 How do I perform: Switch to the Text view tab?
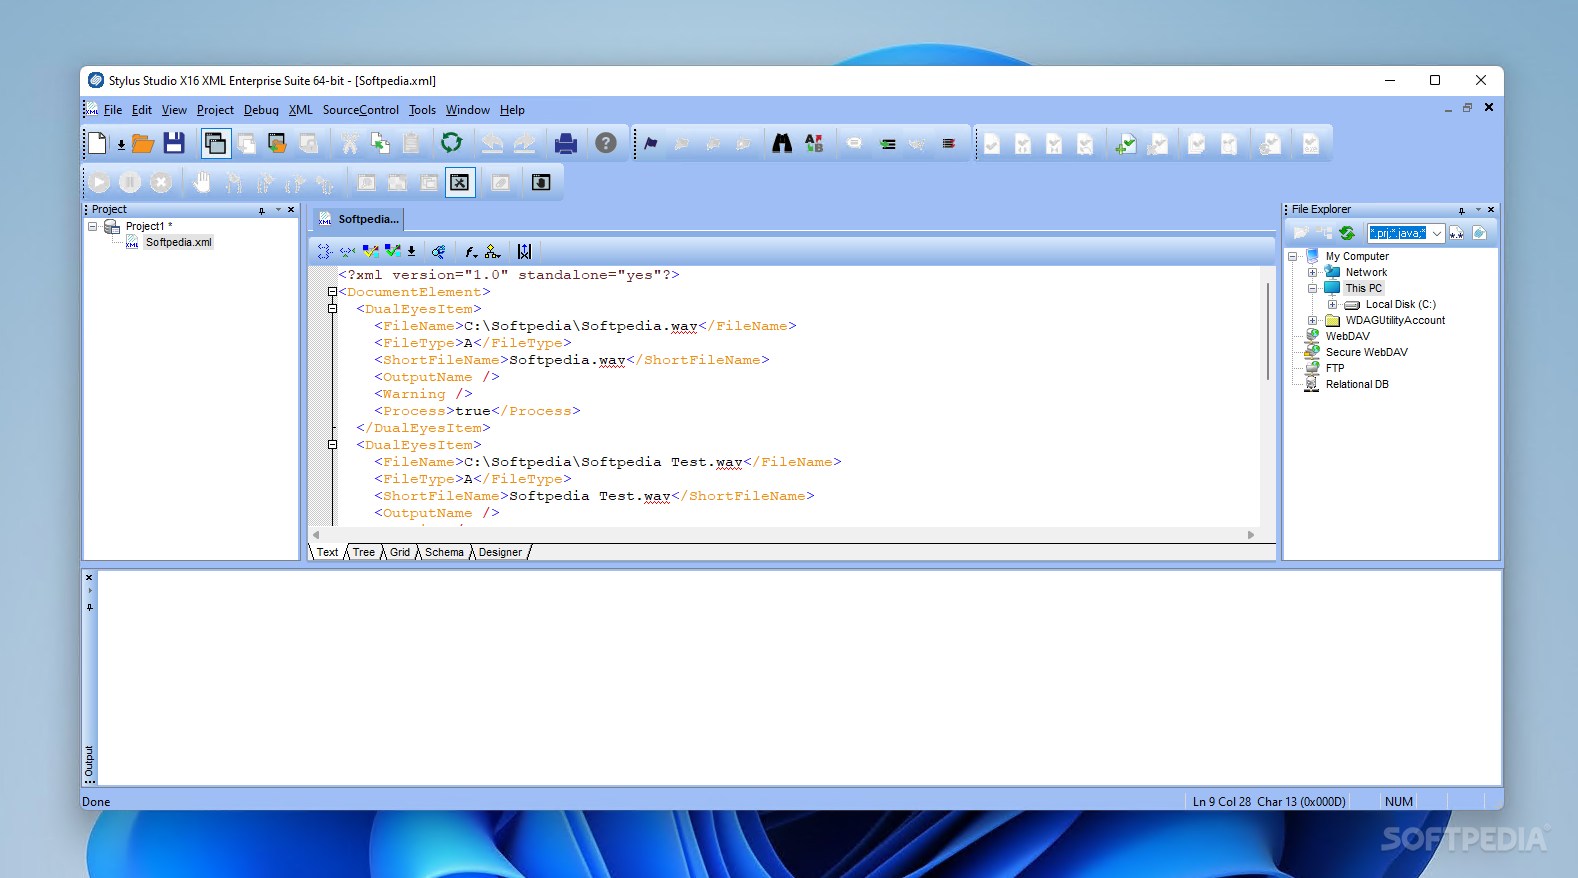(x=328, y=552)
